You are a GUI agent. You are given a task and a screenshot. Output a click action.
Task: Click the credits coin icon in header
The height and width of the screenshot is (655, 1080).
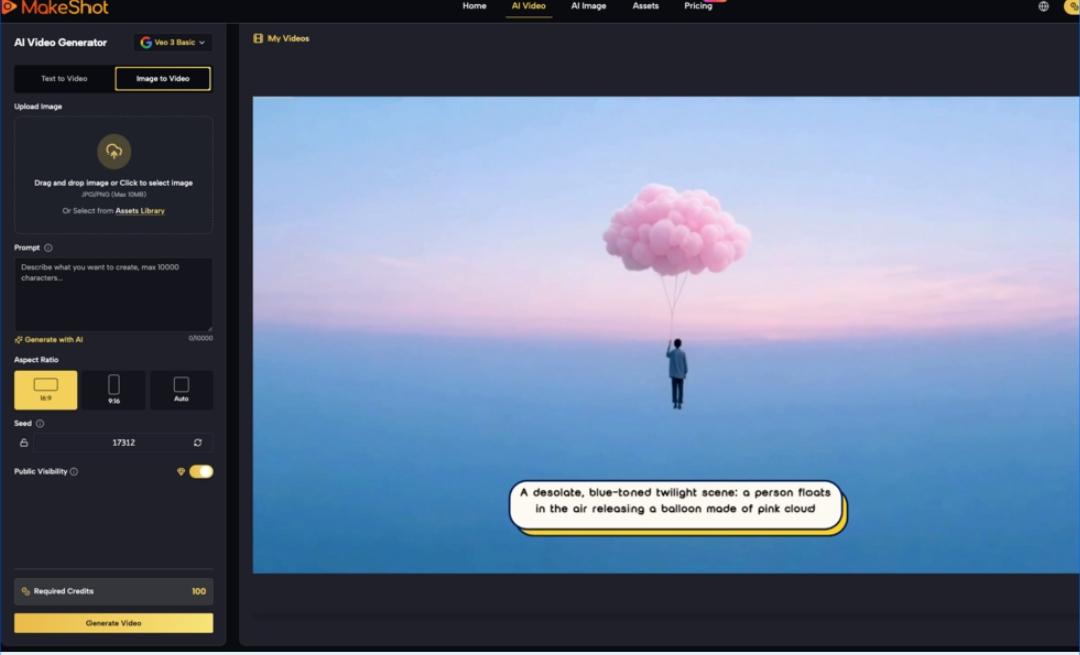point(1071,7)
